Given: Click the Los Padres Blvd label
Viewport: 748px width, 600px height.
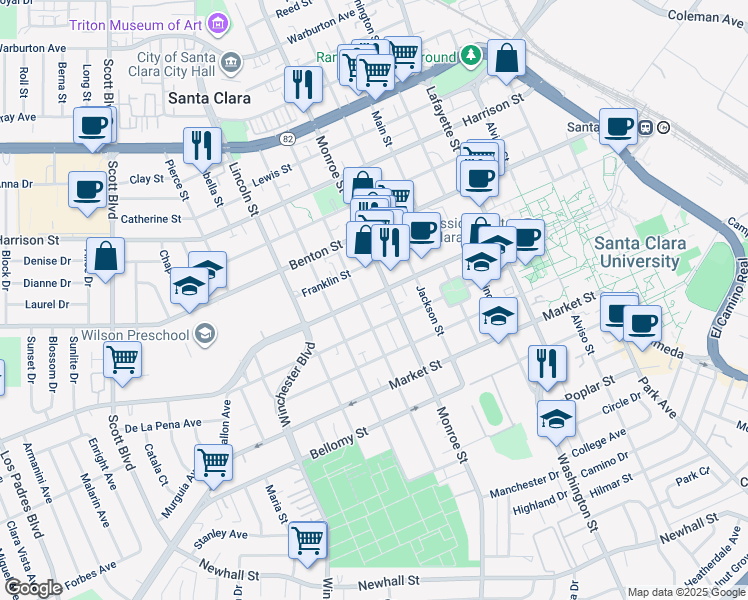Looking at the screenshot, I should coord(22,494).
